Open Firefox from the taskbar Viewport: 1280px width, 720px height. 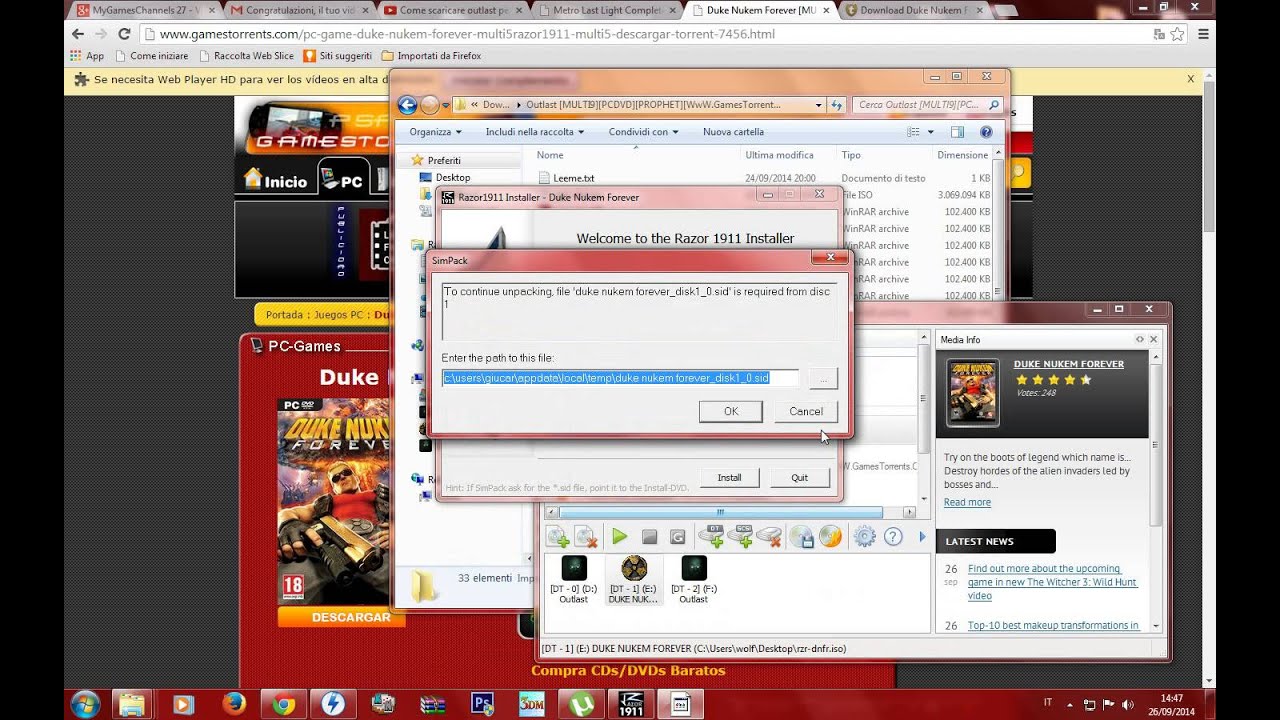pos(234,704)
